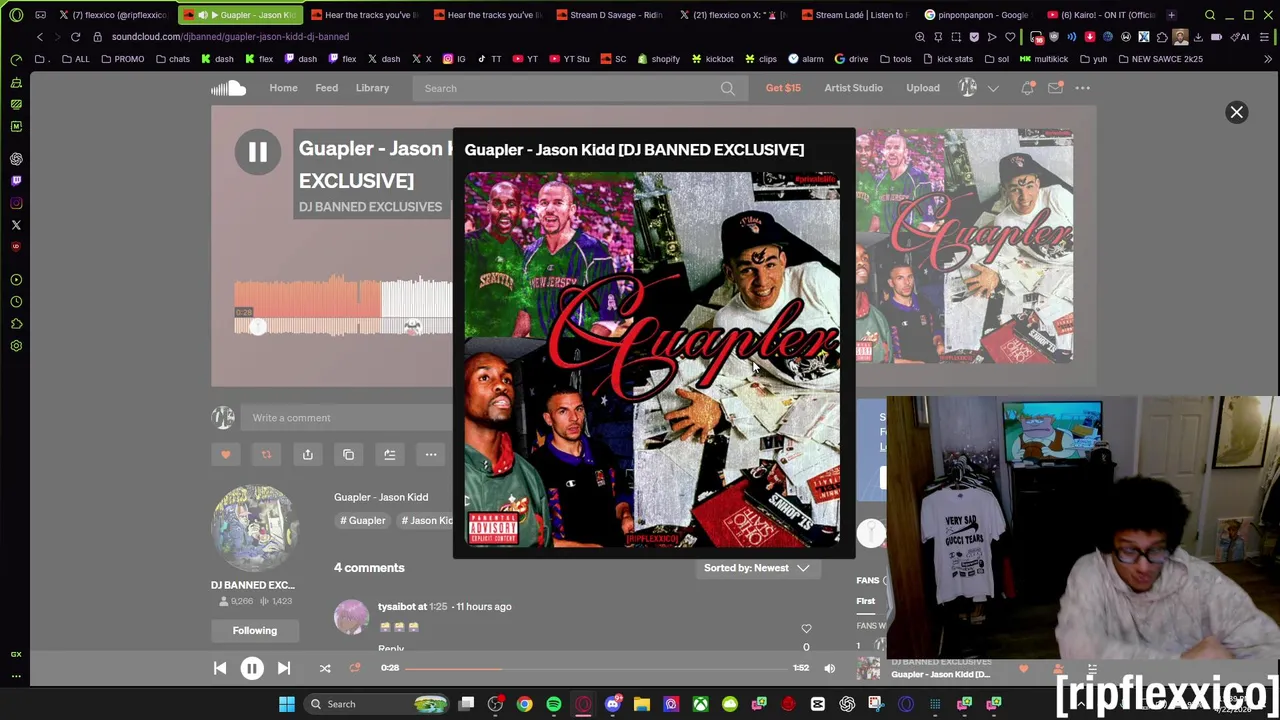Open extensions cube icon in Opera sidebar
The height and width of the screenshot is (720, 1280).
(16, 324)
